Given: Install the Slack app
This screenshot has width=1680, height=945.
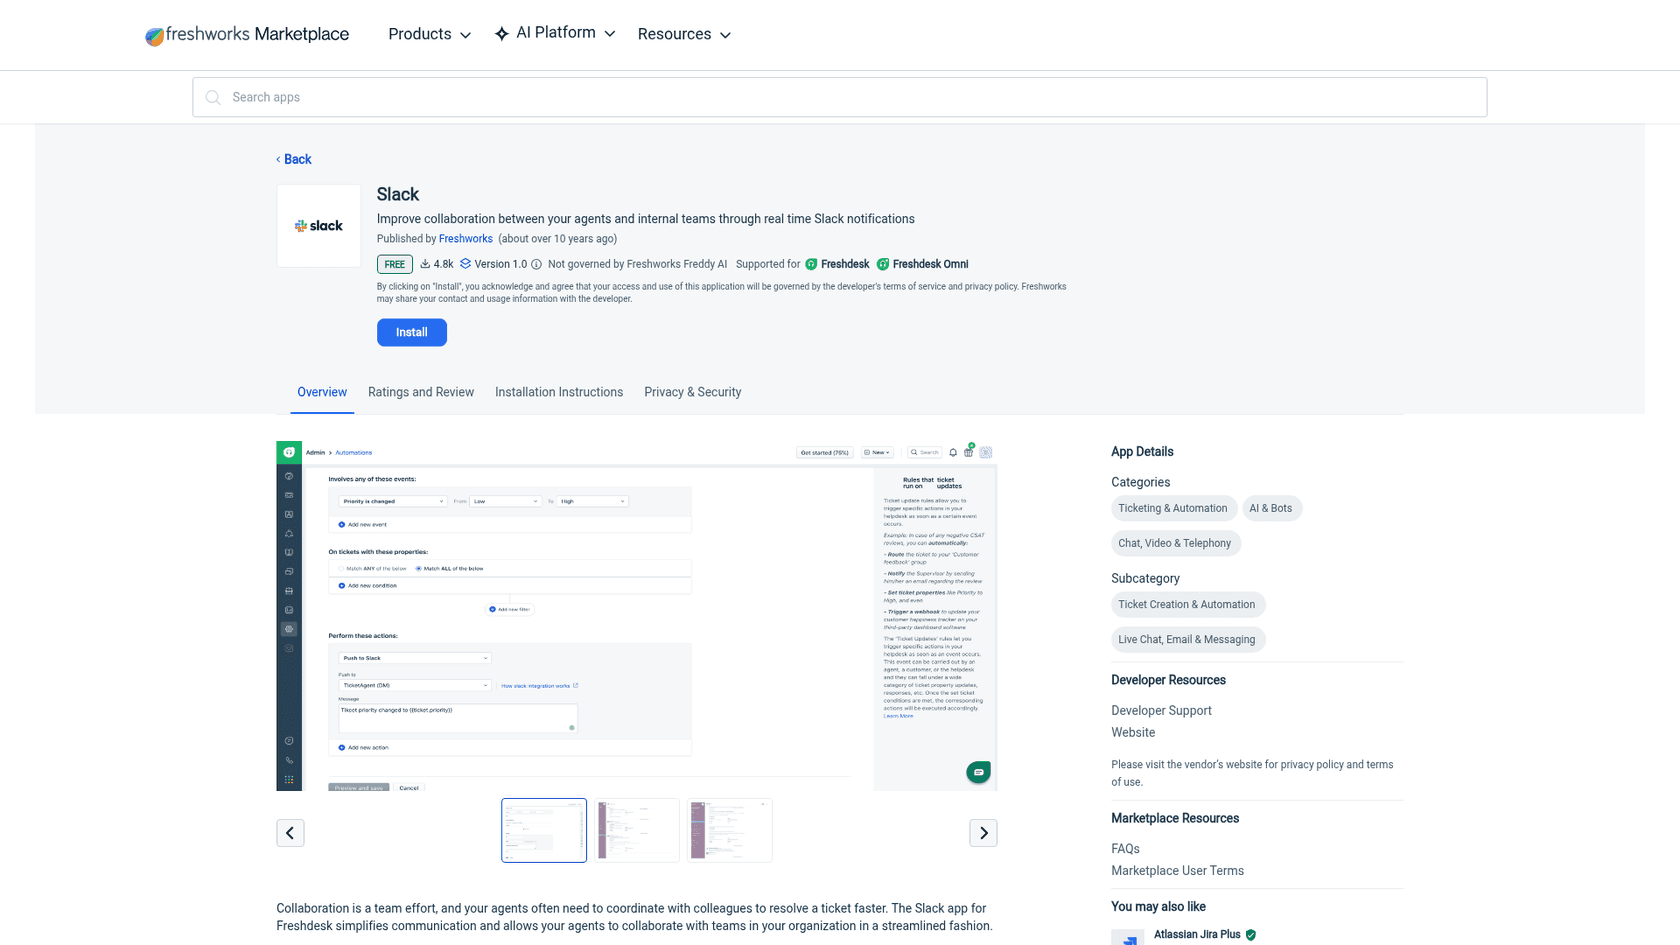Looking at the screenshot, I should tap(412, 332).
